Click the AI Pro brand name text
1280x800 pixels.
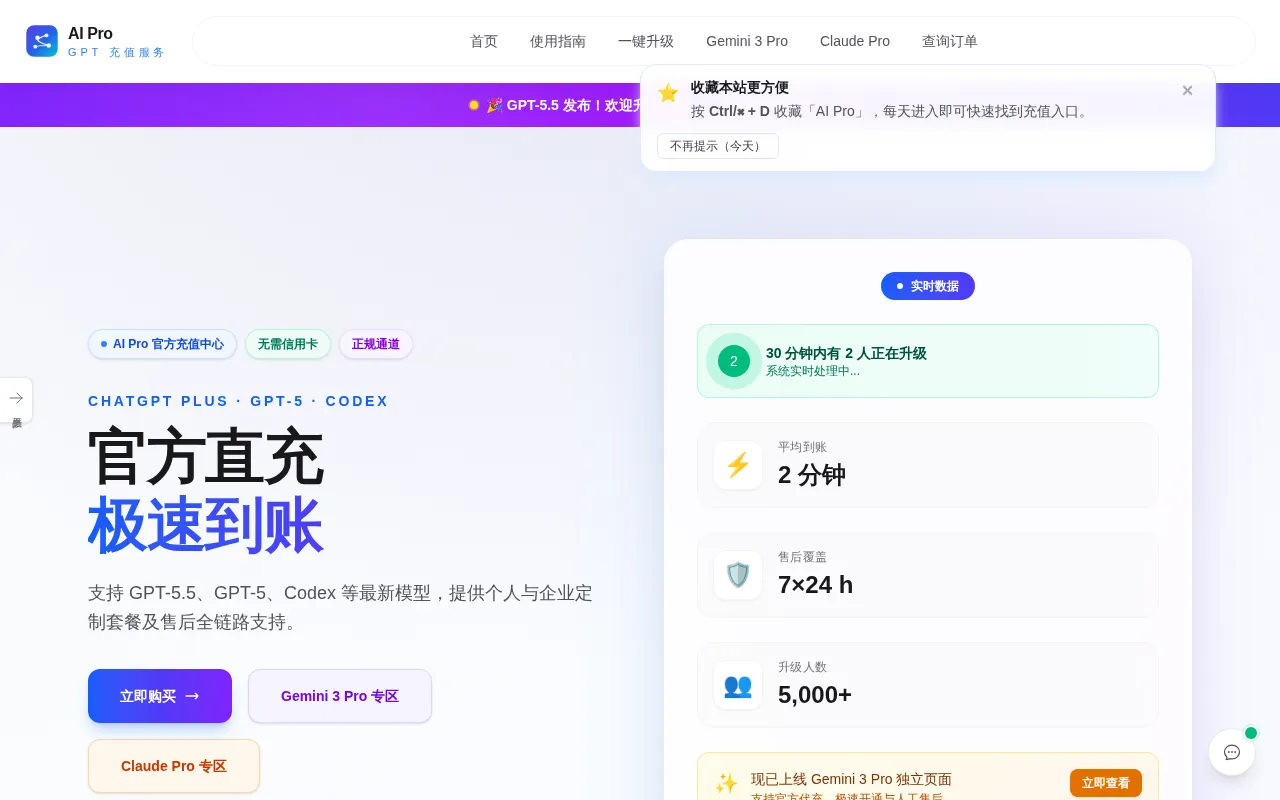90,33
